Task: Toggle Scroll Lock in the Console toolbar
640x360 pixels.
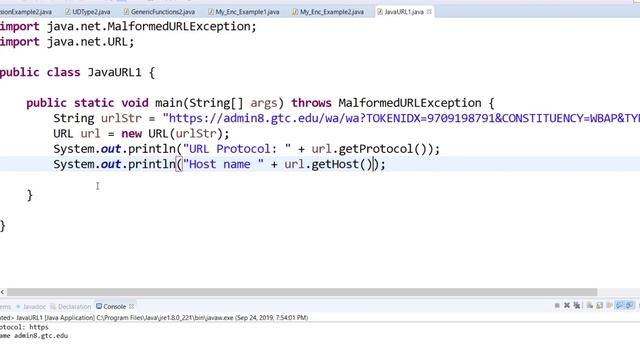Action: pos(599,305)
